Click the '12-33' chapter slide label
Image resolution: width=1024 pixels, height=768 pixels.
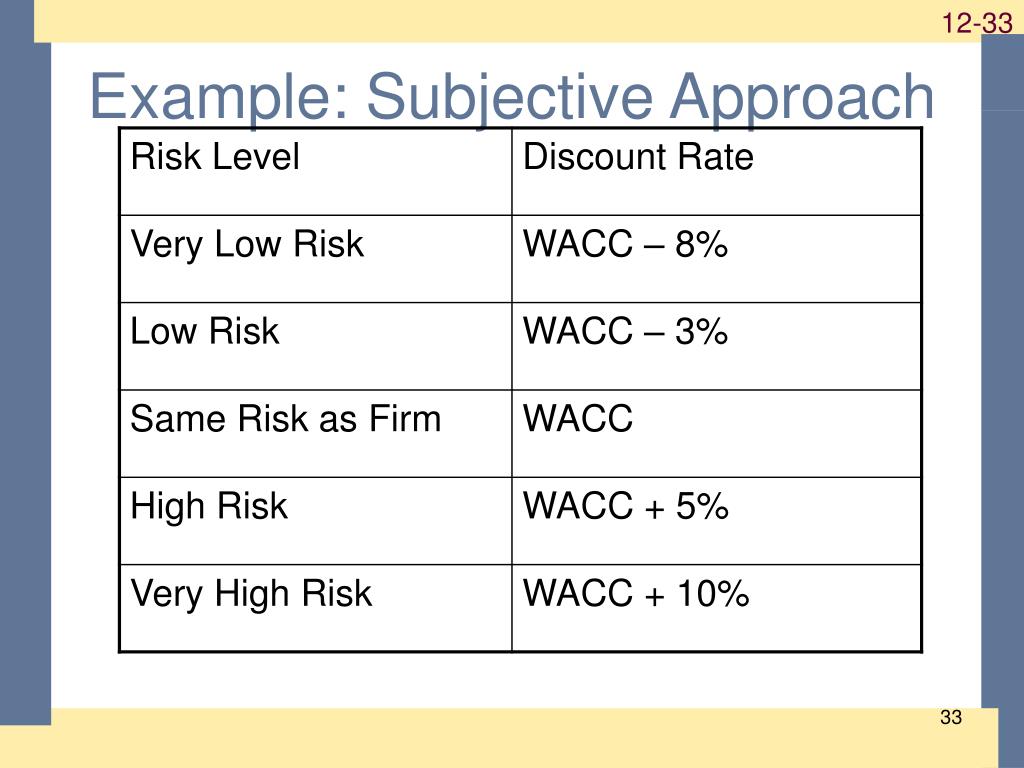point(977,24)
